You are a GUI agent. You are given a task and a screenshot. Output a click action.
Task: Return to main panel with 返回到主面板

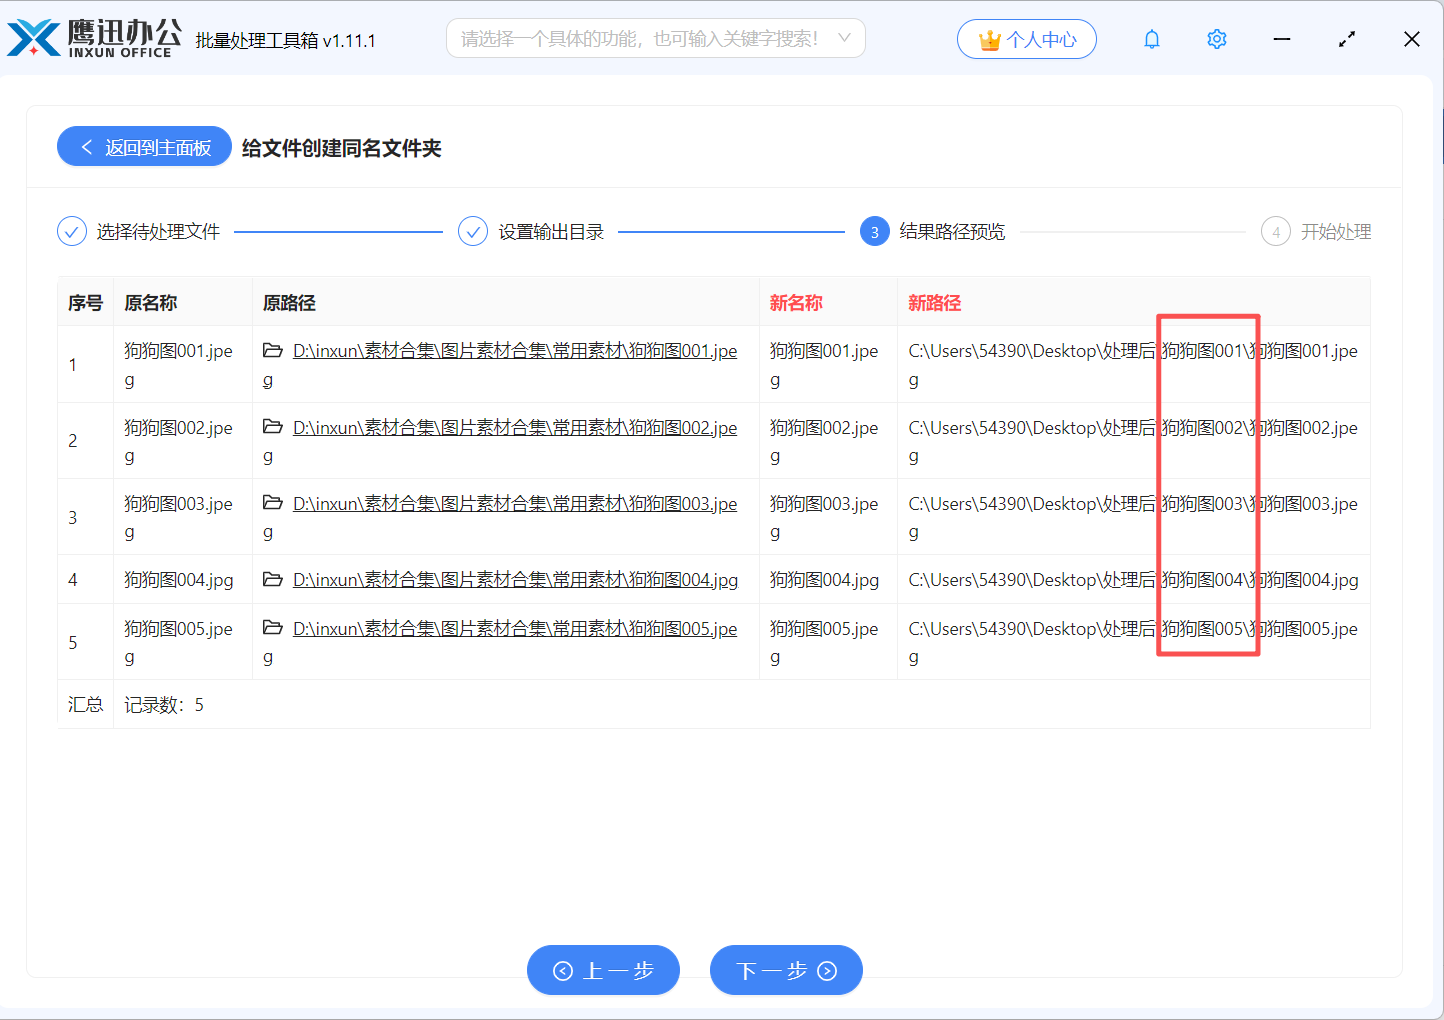(145, 147)
